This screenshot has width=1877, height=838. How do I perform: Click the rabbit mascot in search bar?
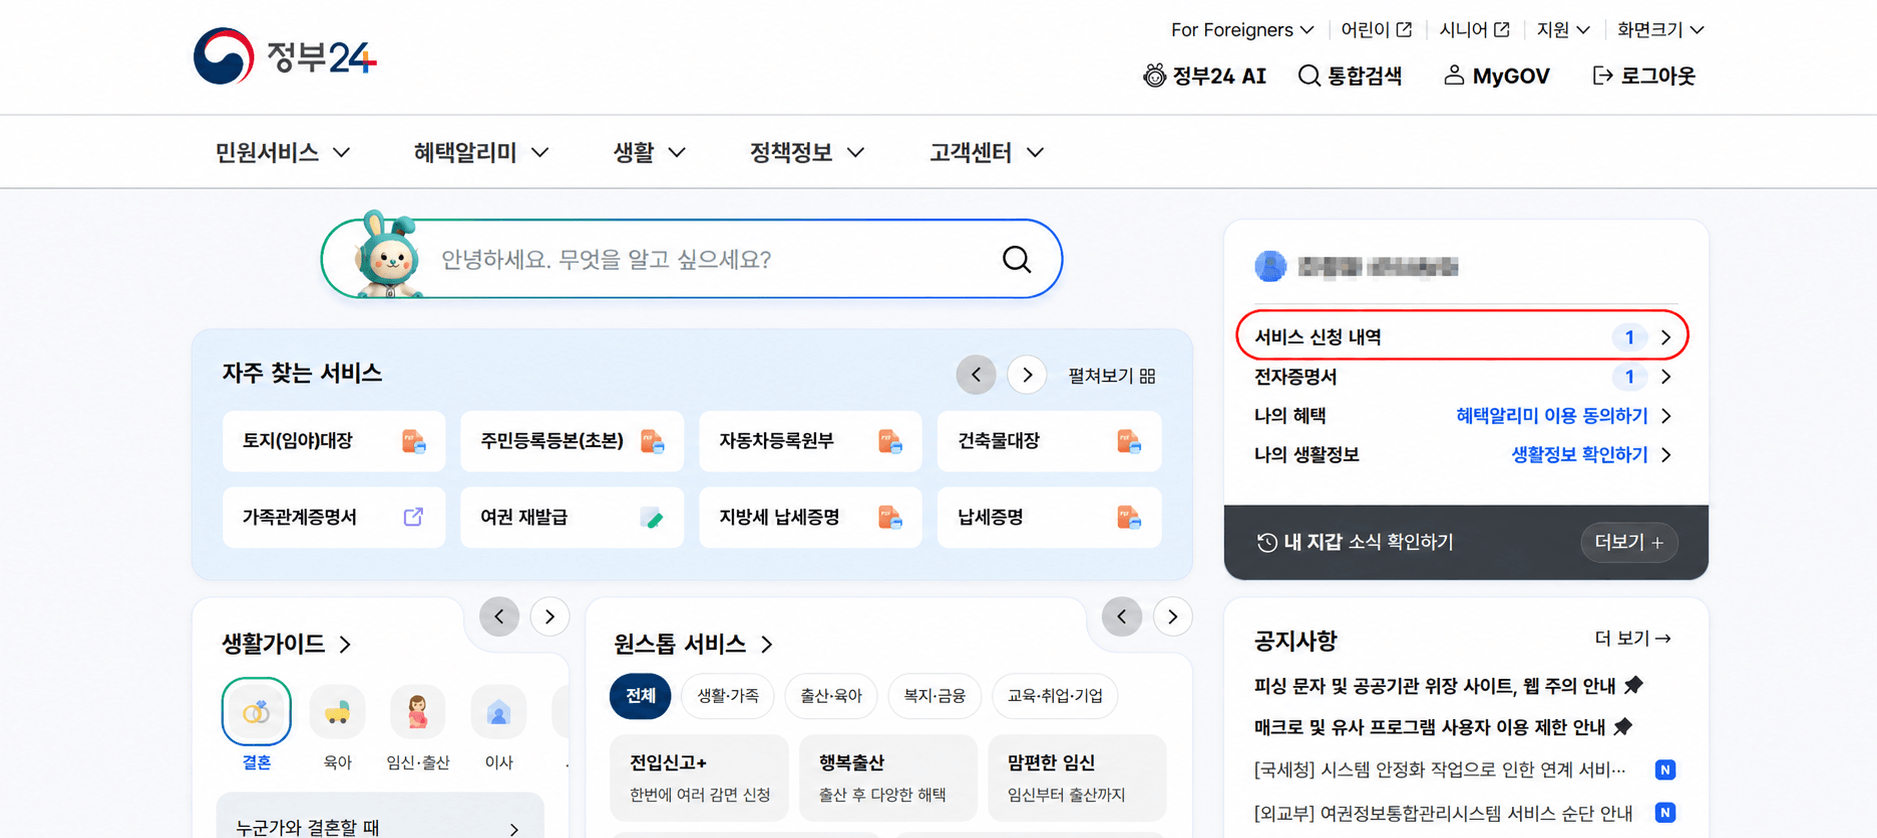[388, 255]
